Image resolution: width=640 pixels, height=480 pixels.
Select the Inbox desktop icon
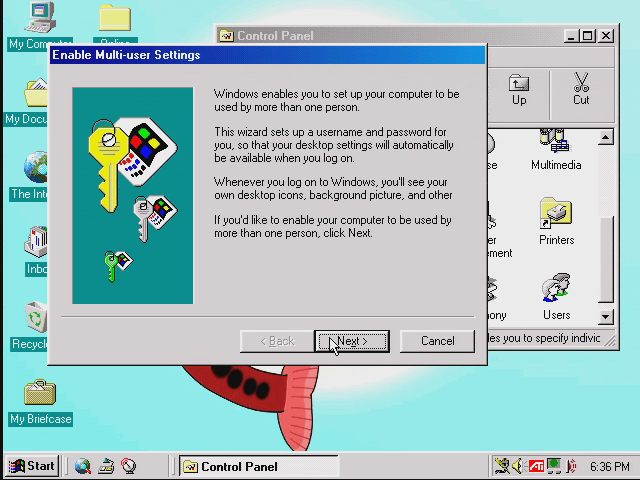36,251
